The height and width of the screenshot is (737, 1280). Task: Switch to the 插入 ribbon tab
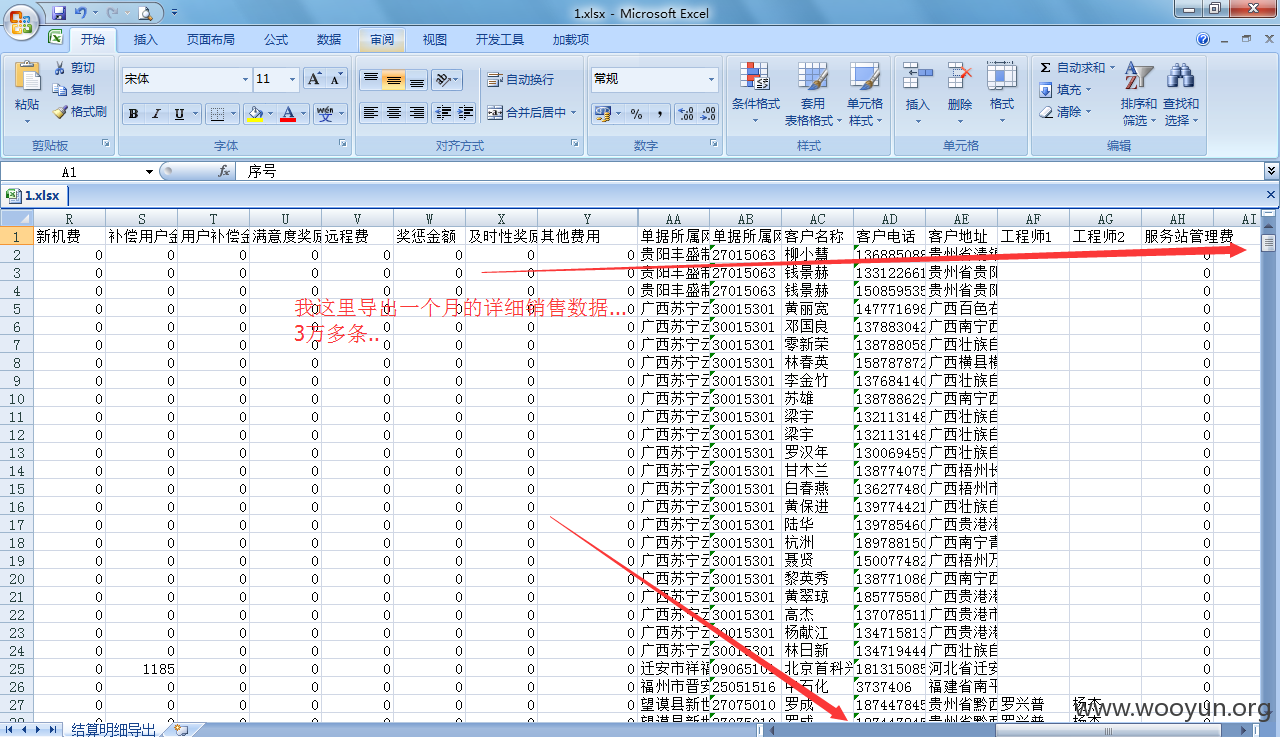(x=146, y=40)
